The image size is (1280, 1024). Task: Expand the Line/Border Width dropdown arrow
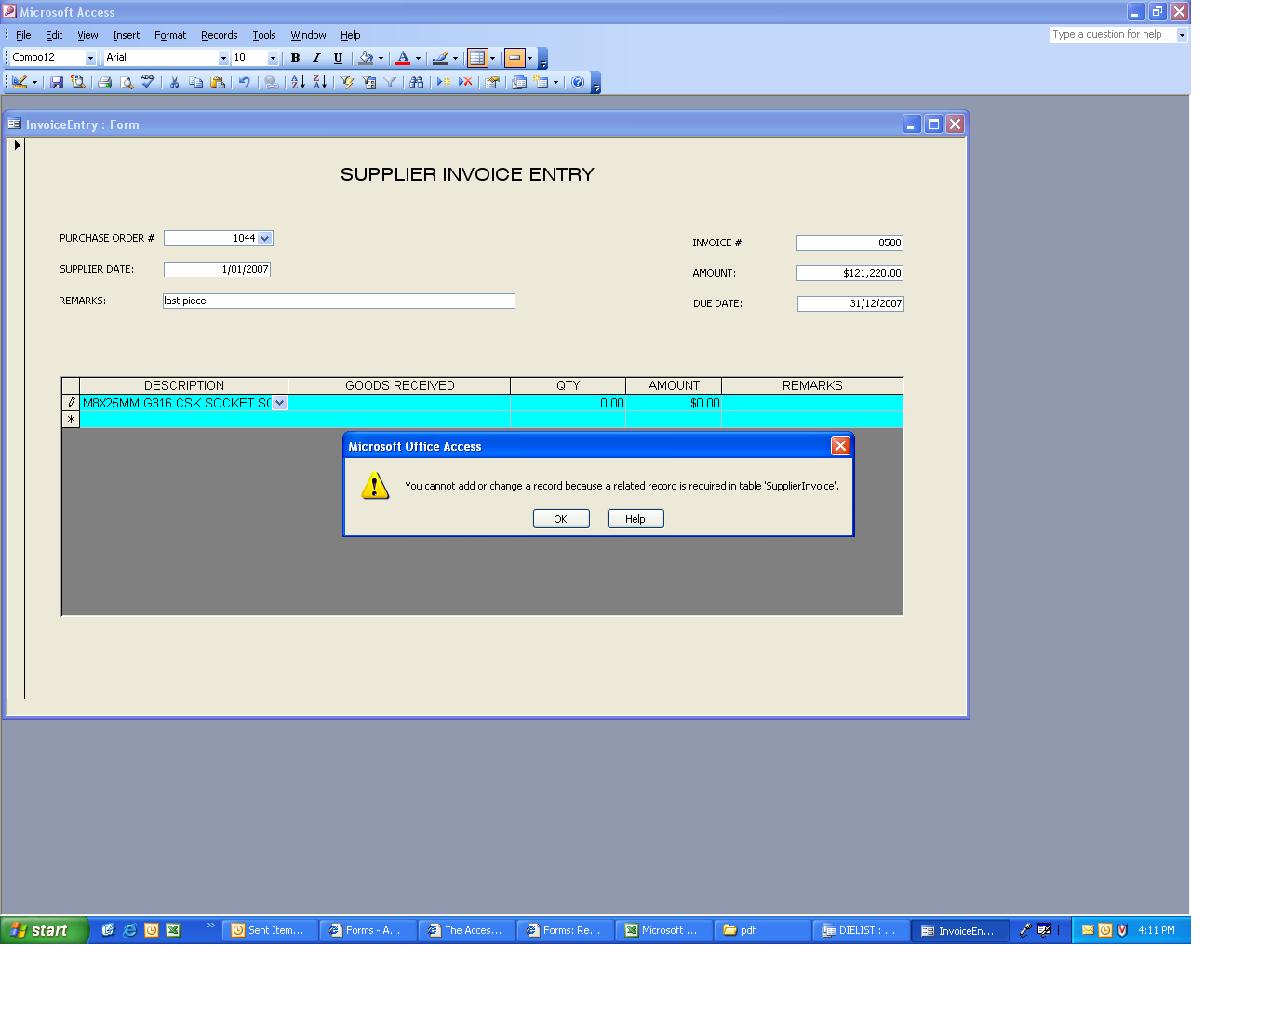coord(492,58)
